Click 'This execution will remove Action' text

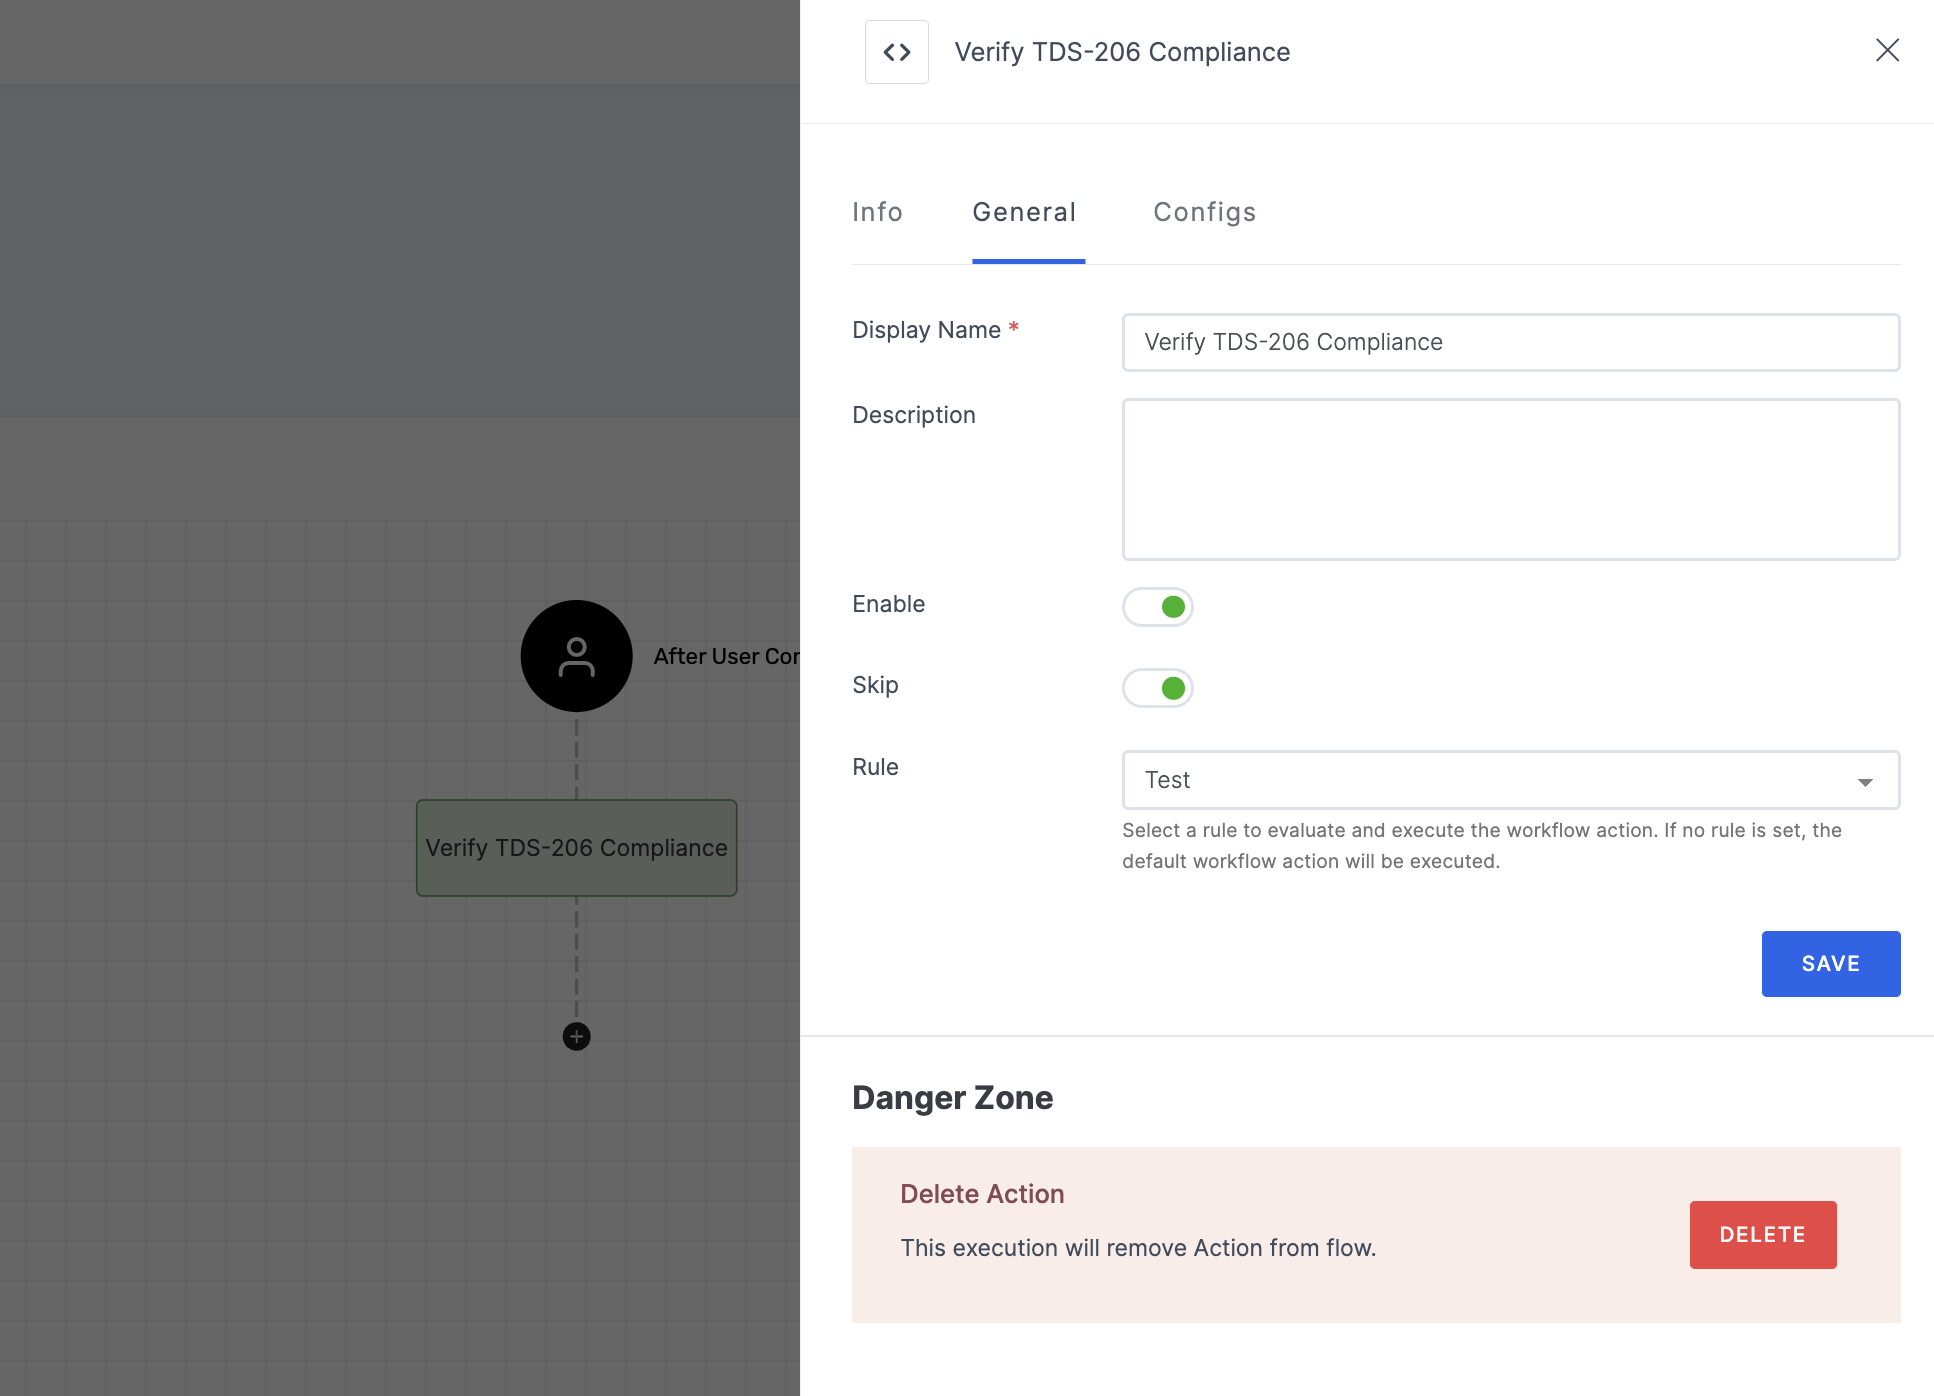[1138, 1247]
